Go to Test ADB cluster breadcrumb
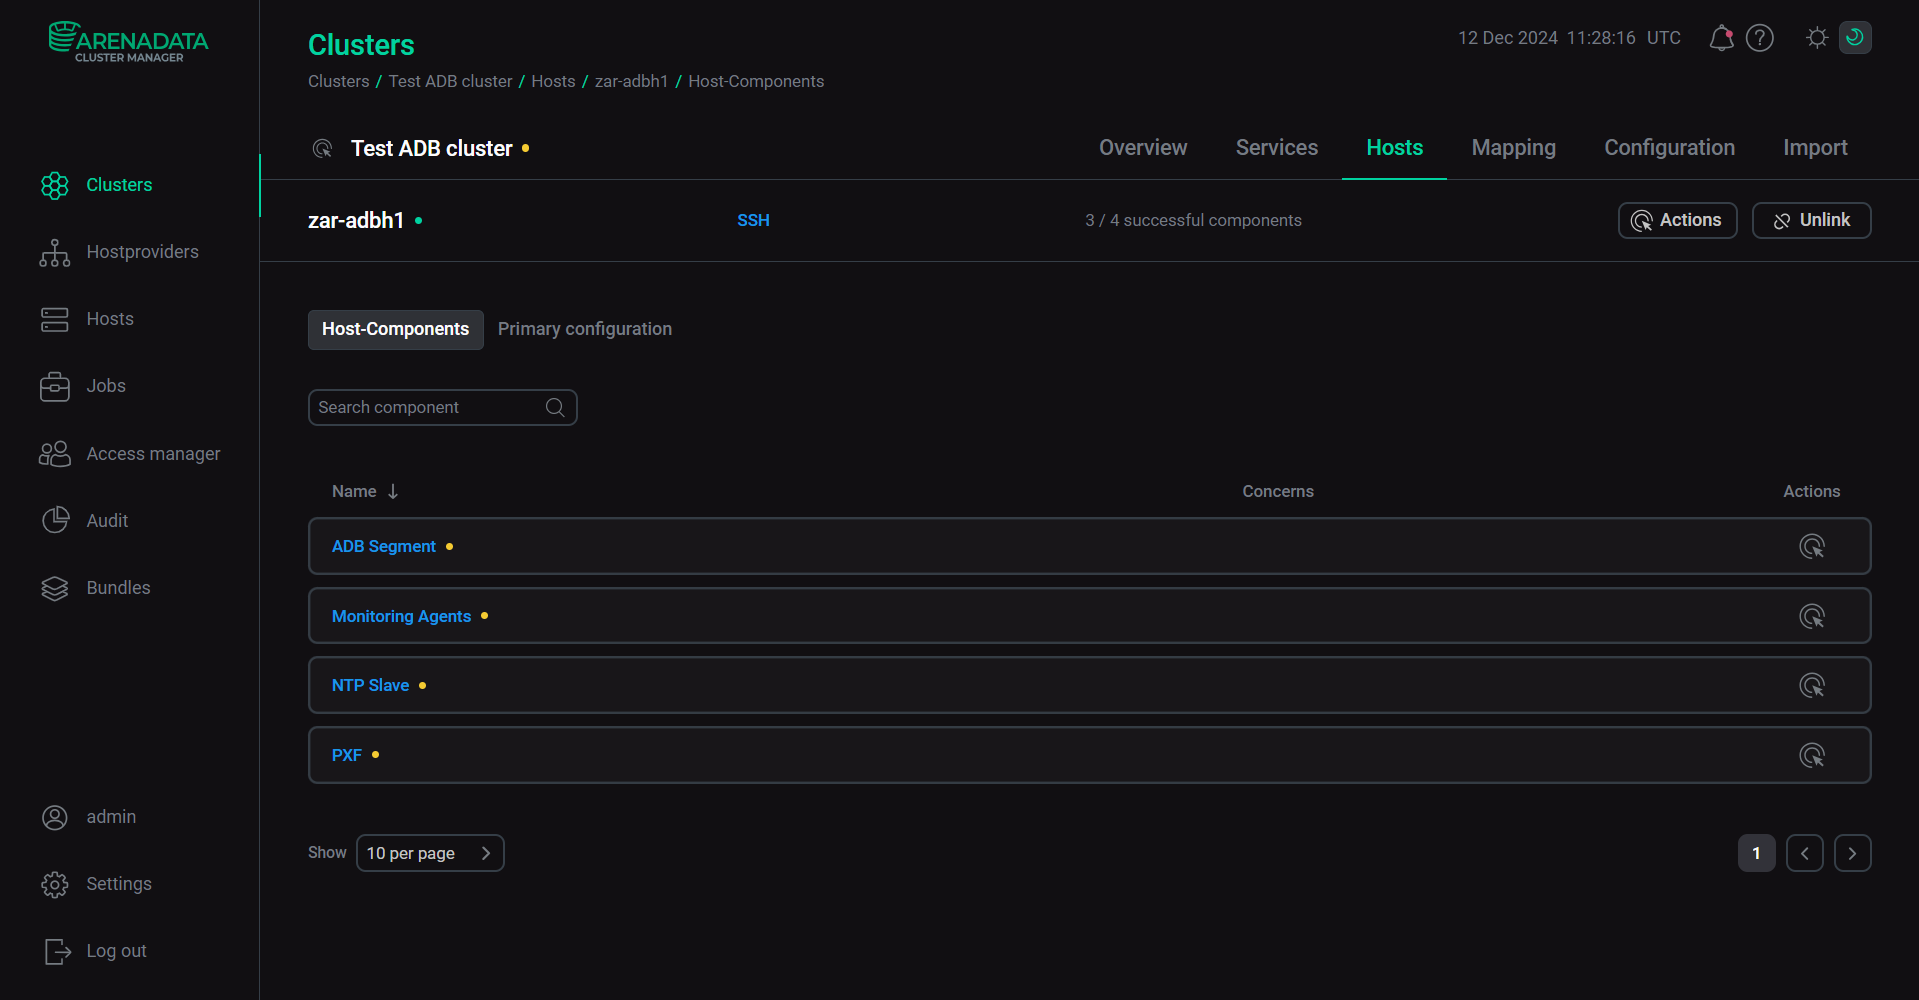This screenshot has height=1000, width=1919. 450,81
